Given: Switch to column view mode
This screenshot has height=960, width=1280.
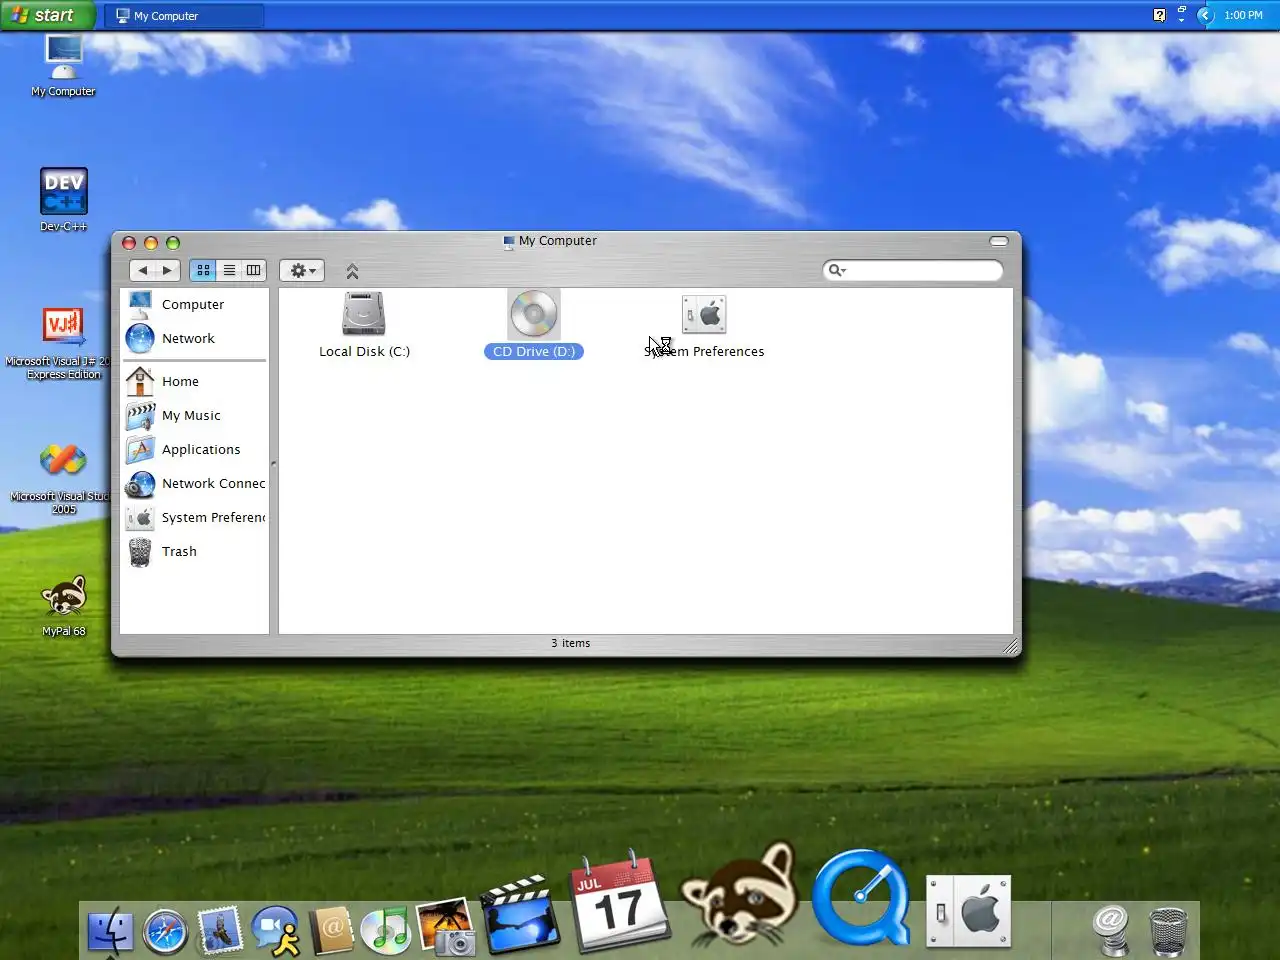Looking at the screenshot, I should coord(254,270).
